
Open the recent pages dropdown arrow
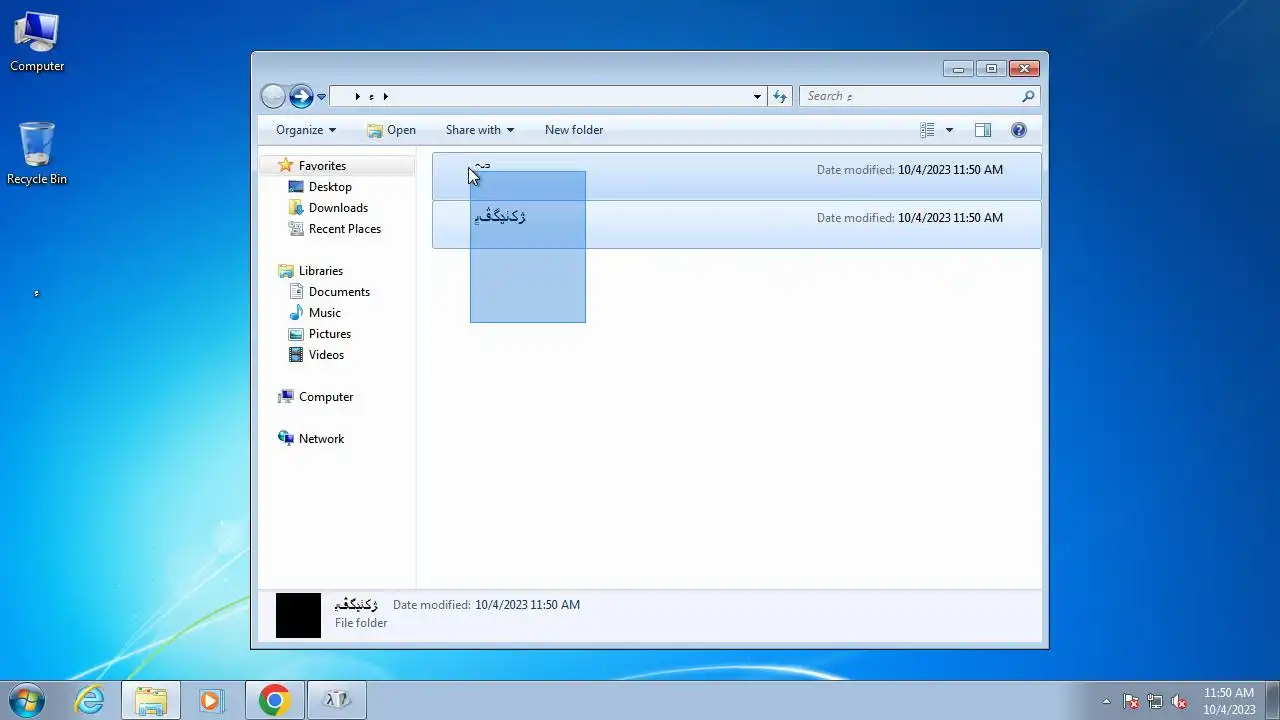coord(321,97)
